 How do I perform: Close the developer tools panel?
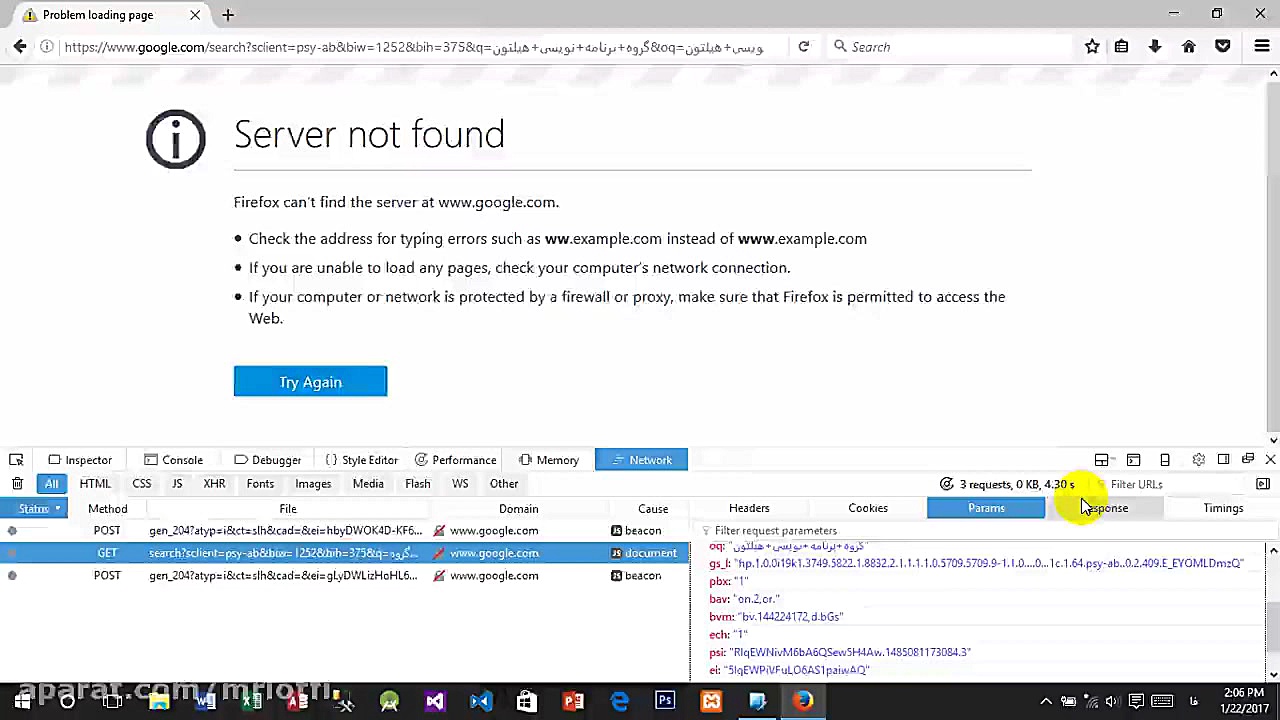(1270, 460)
